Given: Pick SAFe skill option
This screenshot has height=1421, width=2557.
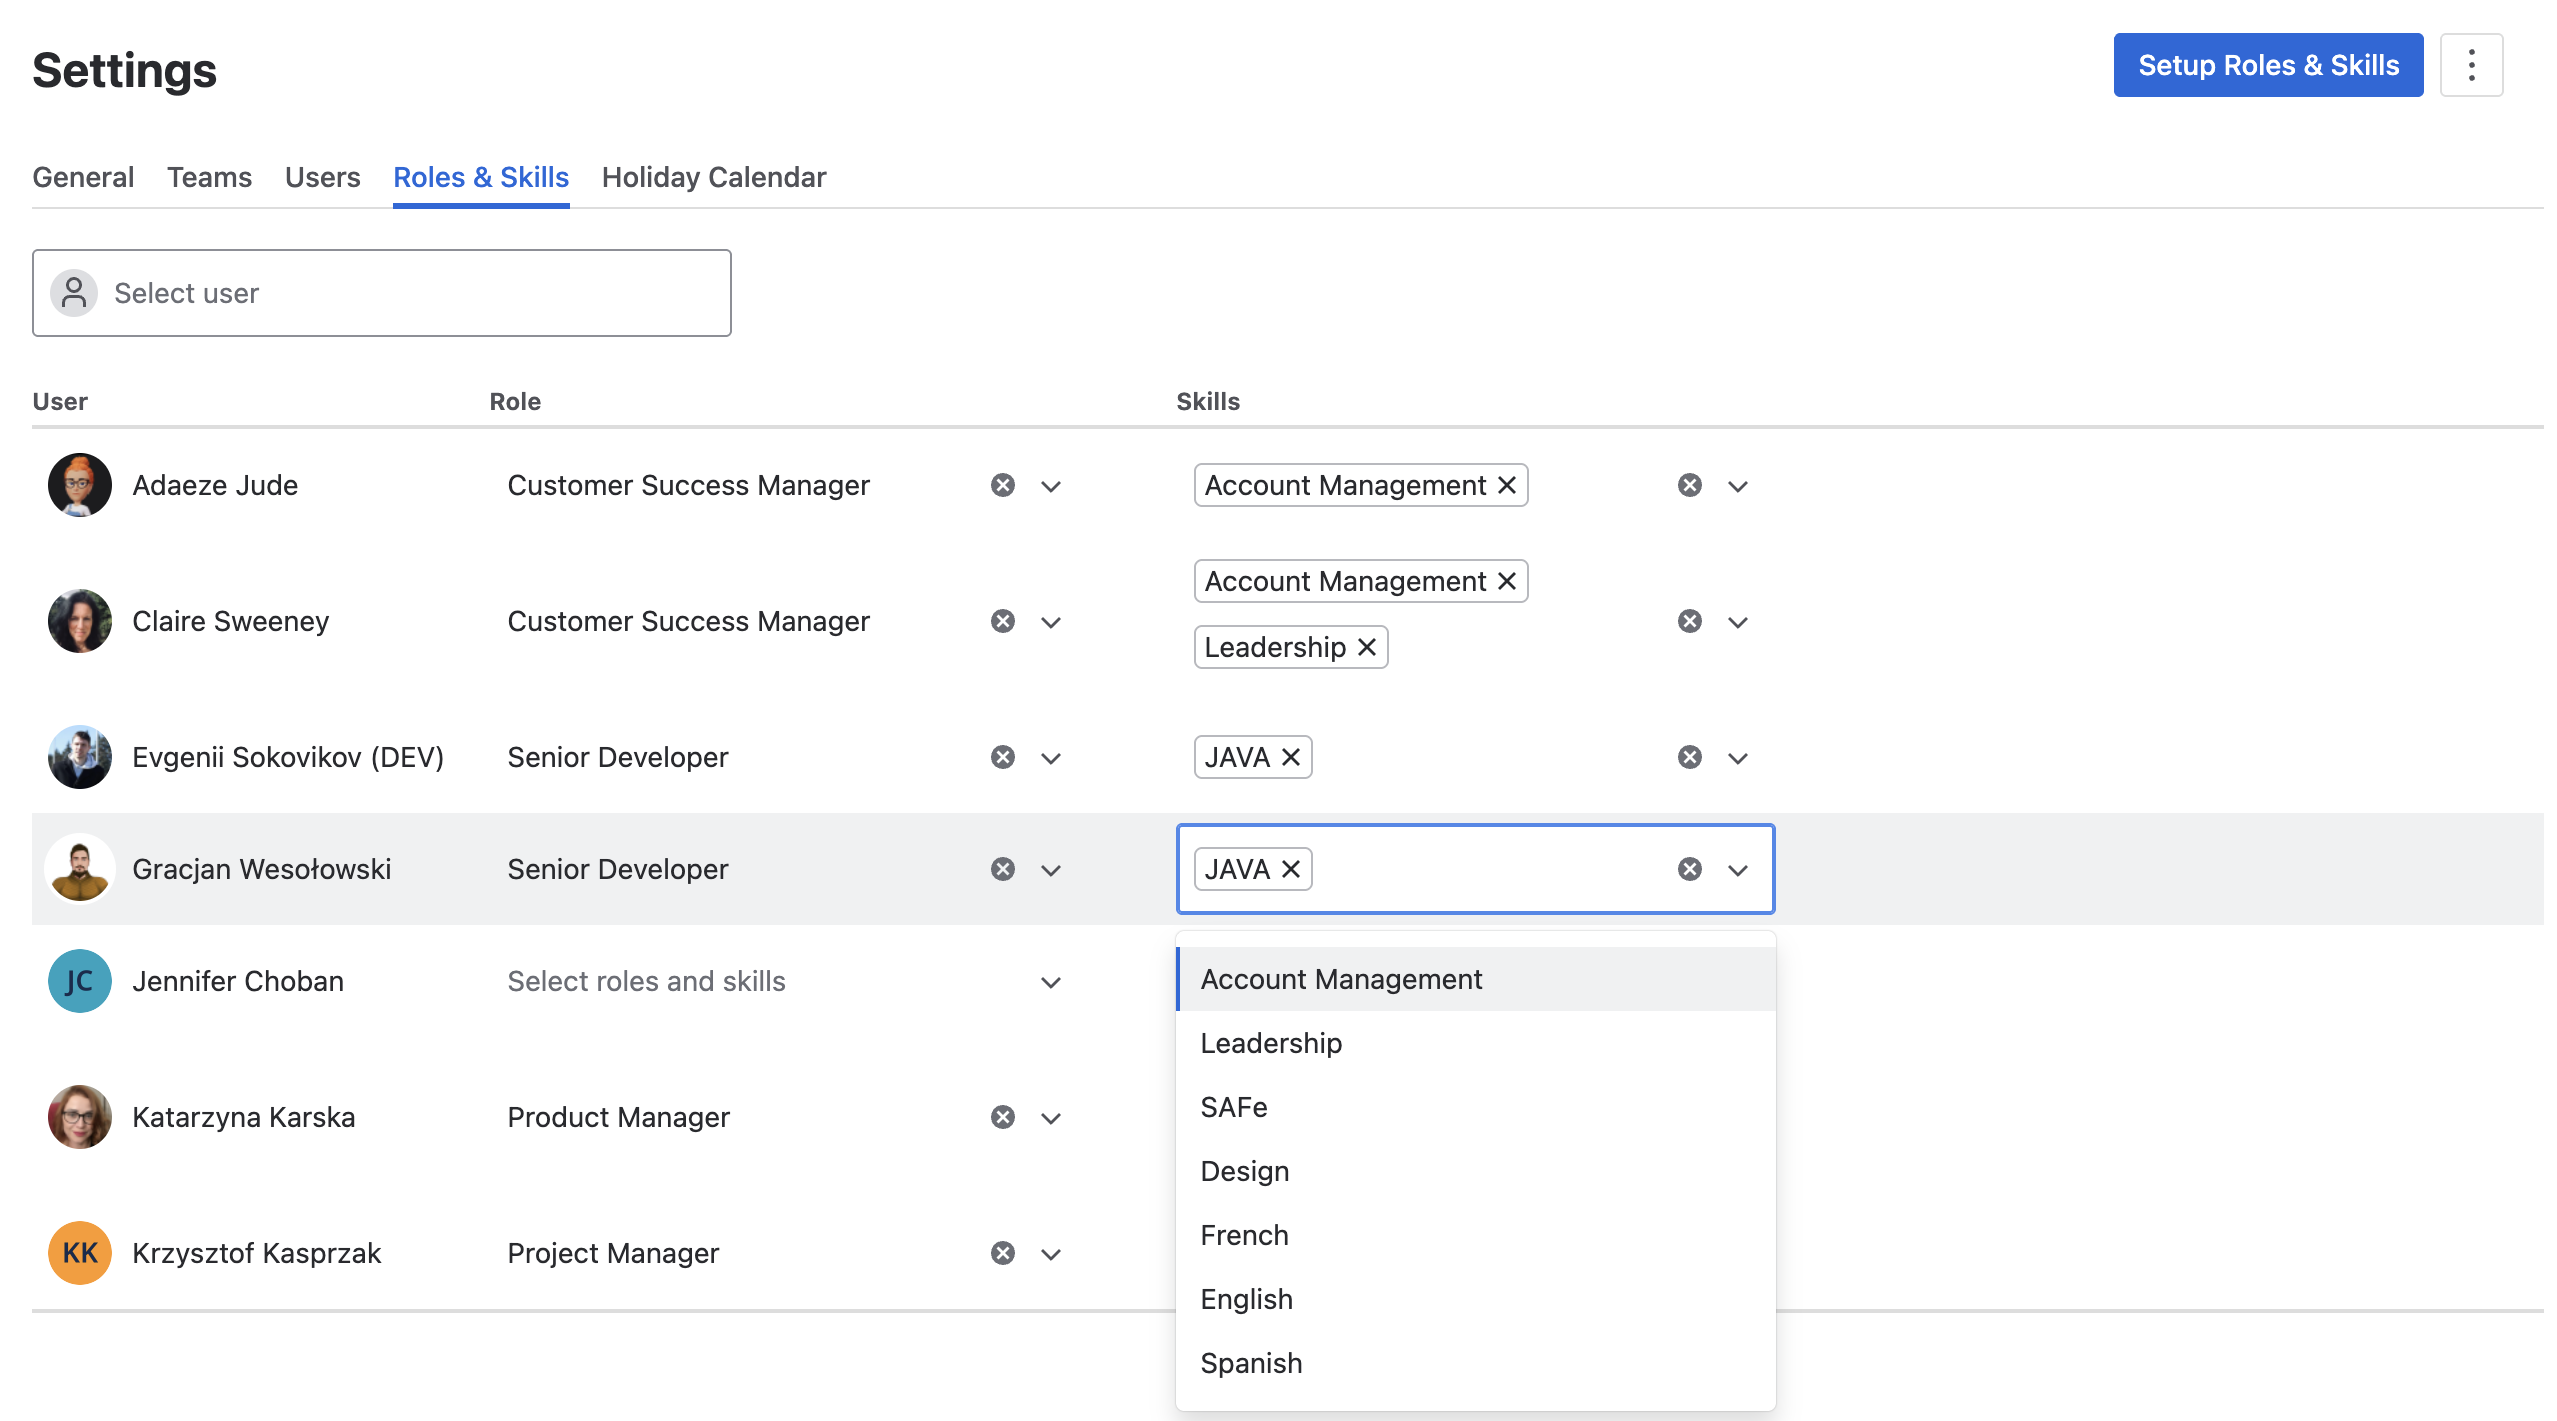Looking at the screenshot, I should pyautogui.click(x=1233, y=1107).
